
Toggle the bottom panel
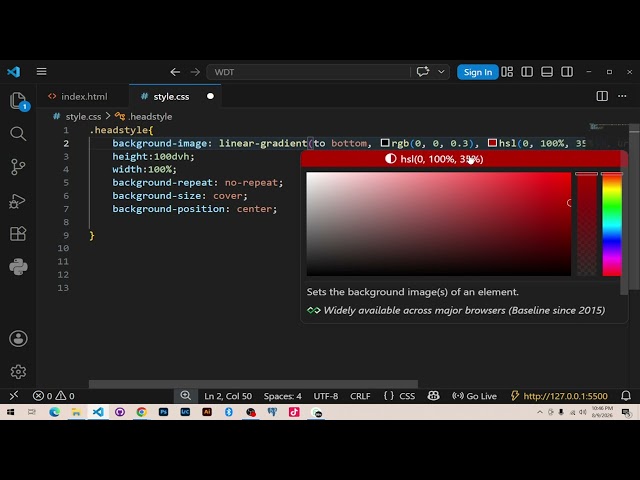[x=547, y=72]
